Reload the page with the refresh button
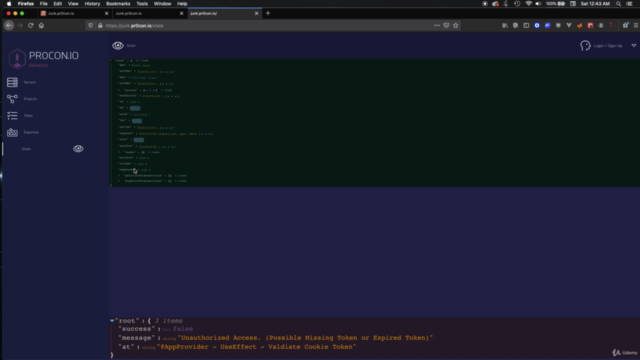The width and height of the screenshot is (640, 360). tap(31, 25)
